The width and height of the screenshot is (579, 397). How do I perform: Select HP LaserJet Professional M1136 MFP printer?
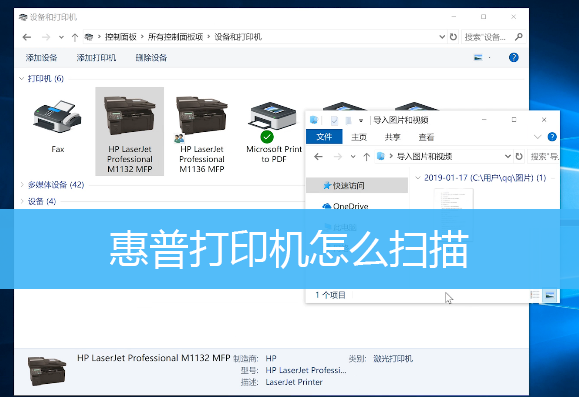(202, 131)
